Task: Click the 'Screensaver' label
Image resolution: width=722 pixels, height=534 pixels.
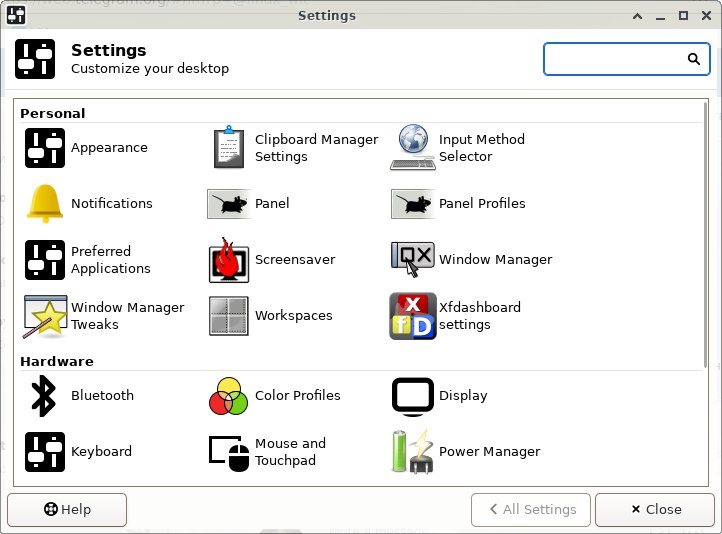Action: click(295, 260)
